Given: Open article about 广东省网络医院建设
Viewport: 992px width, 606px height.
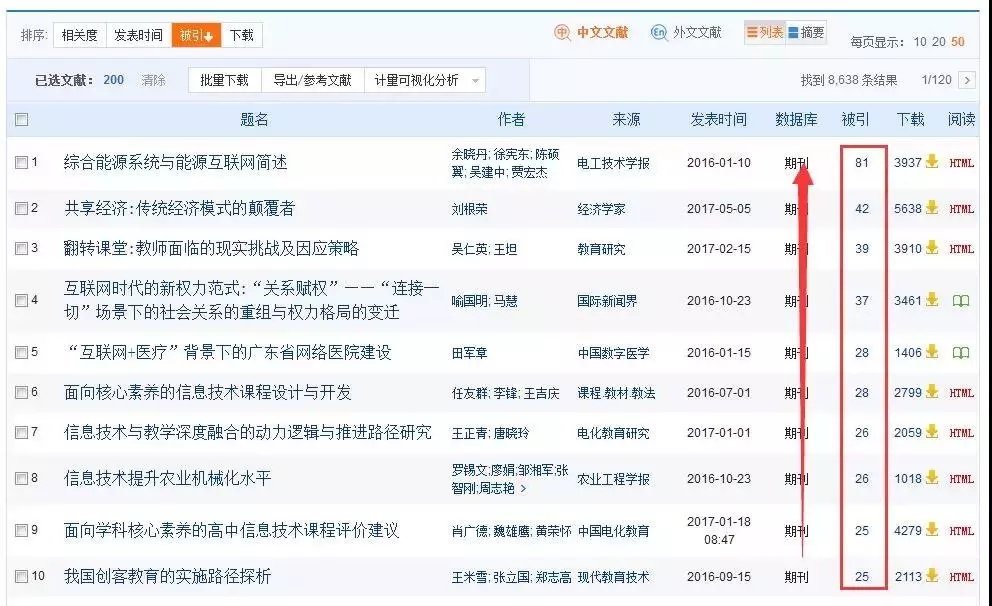Looking at the screenshot, I should [228, 352].
